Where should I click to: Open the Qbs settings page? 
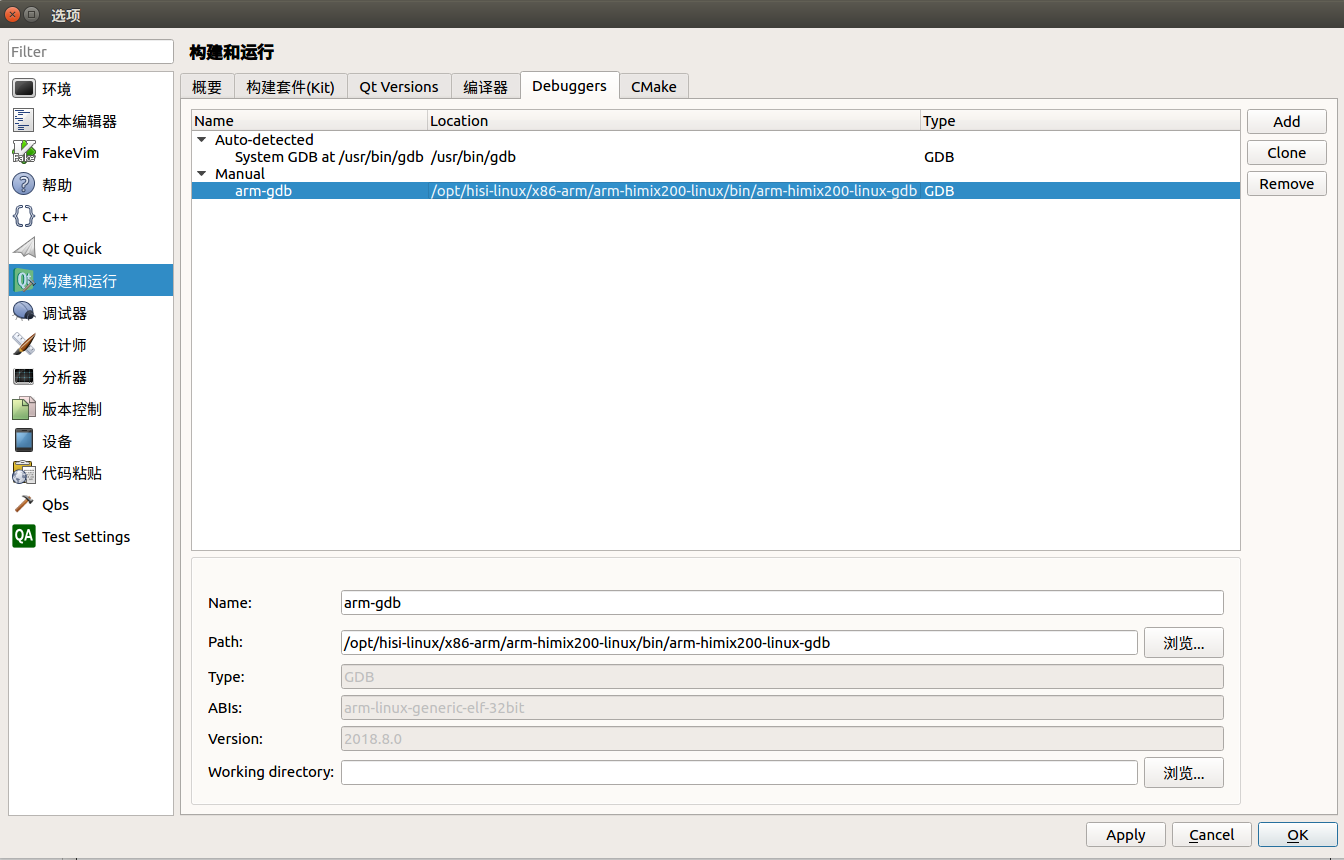pyautogui.click(x=53, y=504)
